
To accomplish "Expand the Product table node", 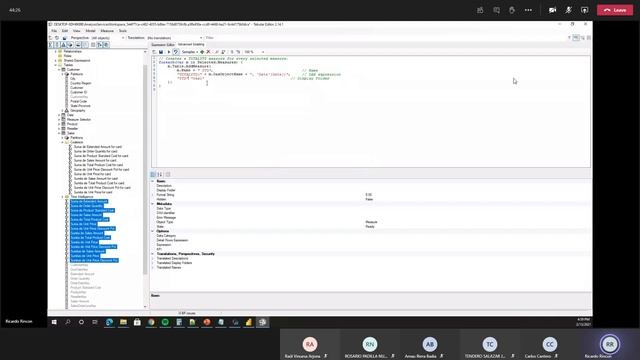I will pyautogui.click(x=59, y=124).
